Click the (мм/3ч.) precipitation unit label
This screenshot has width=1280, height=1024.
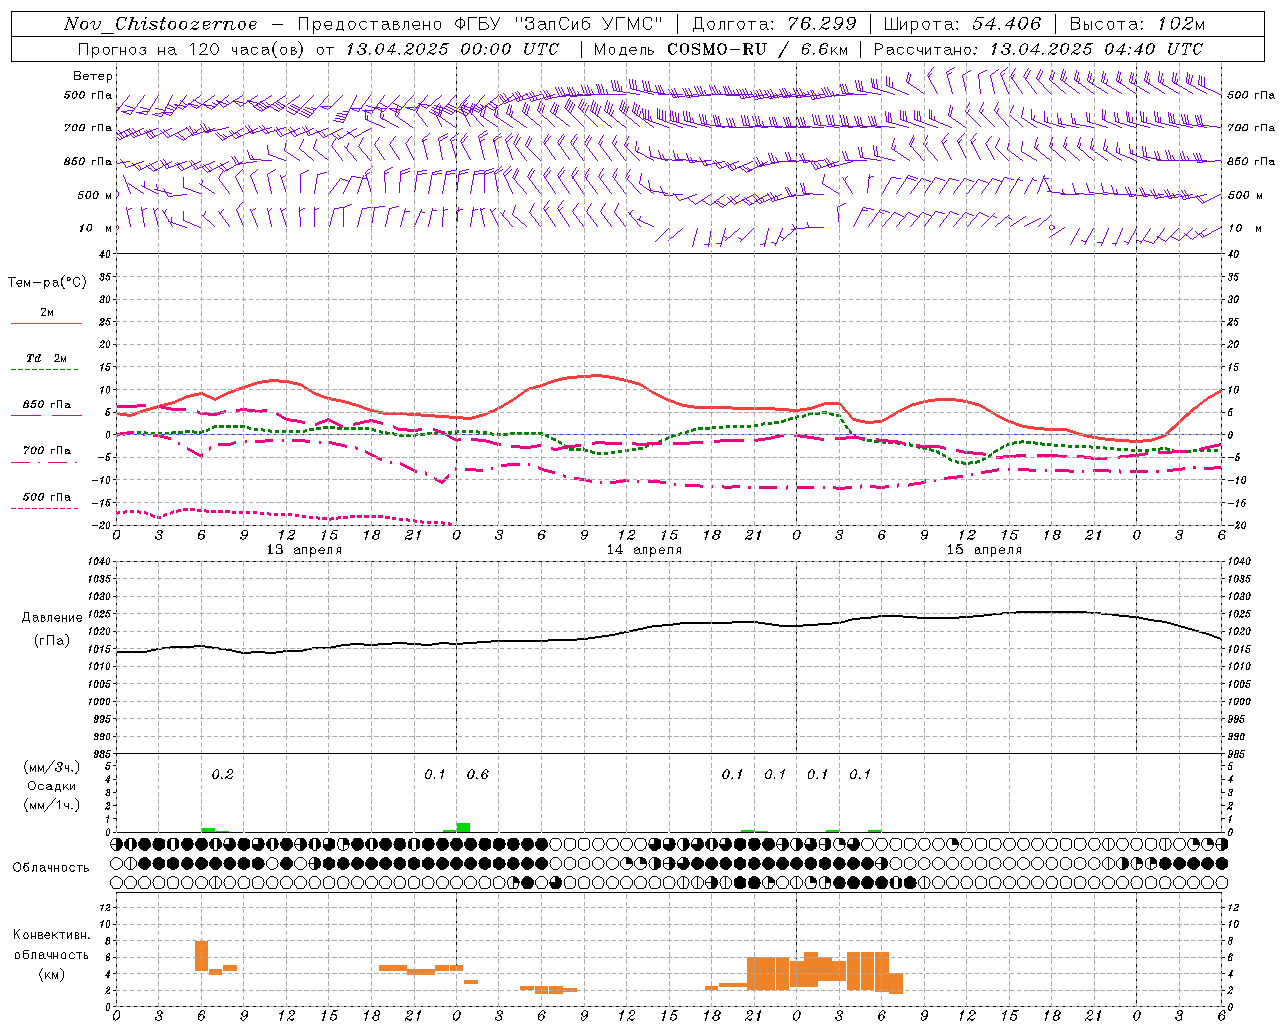51,767
